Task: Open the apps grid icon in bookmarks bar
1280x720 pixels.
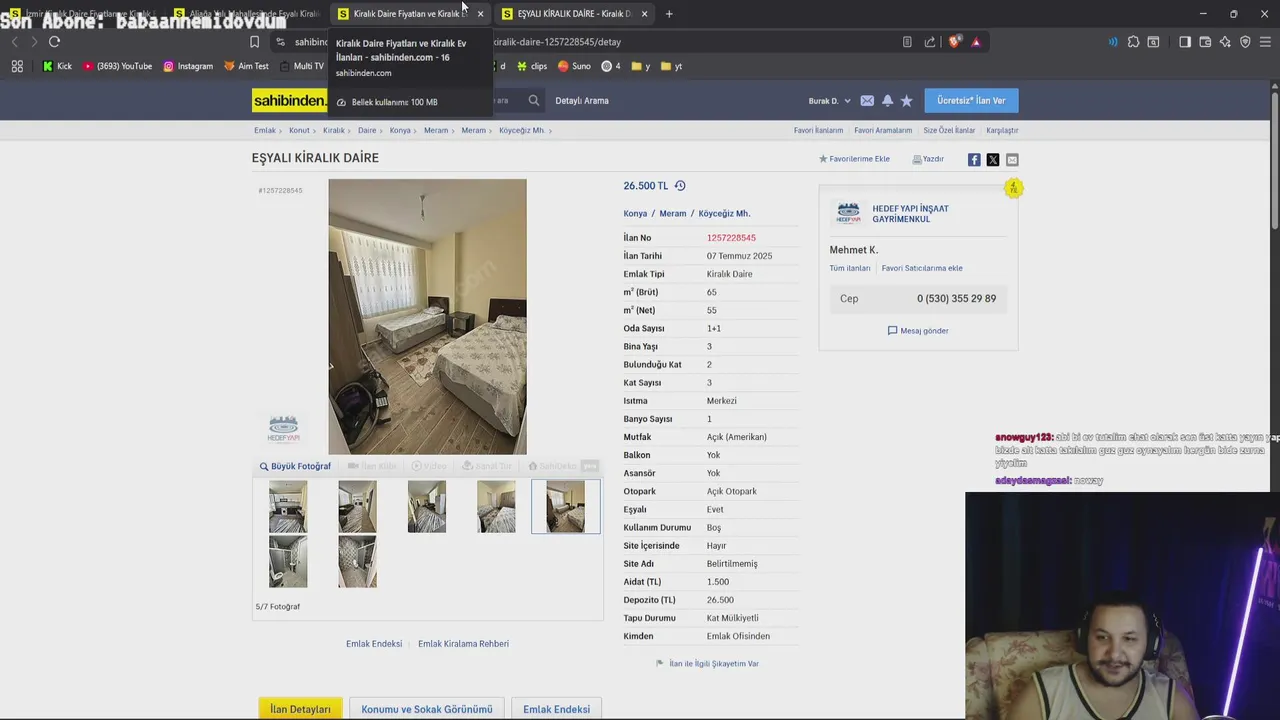Action: (x=17, y=66)
